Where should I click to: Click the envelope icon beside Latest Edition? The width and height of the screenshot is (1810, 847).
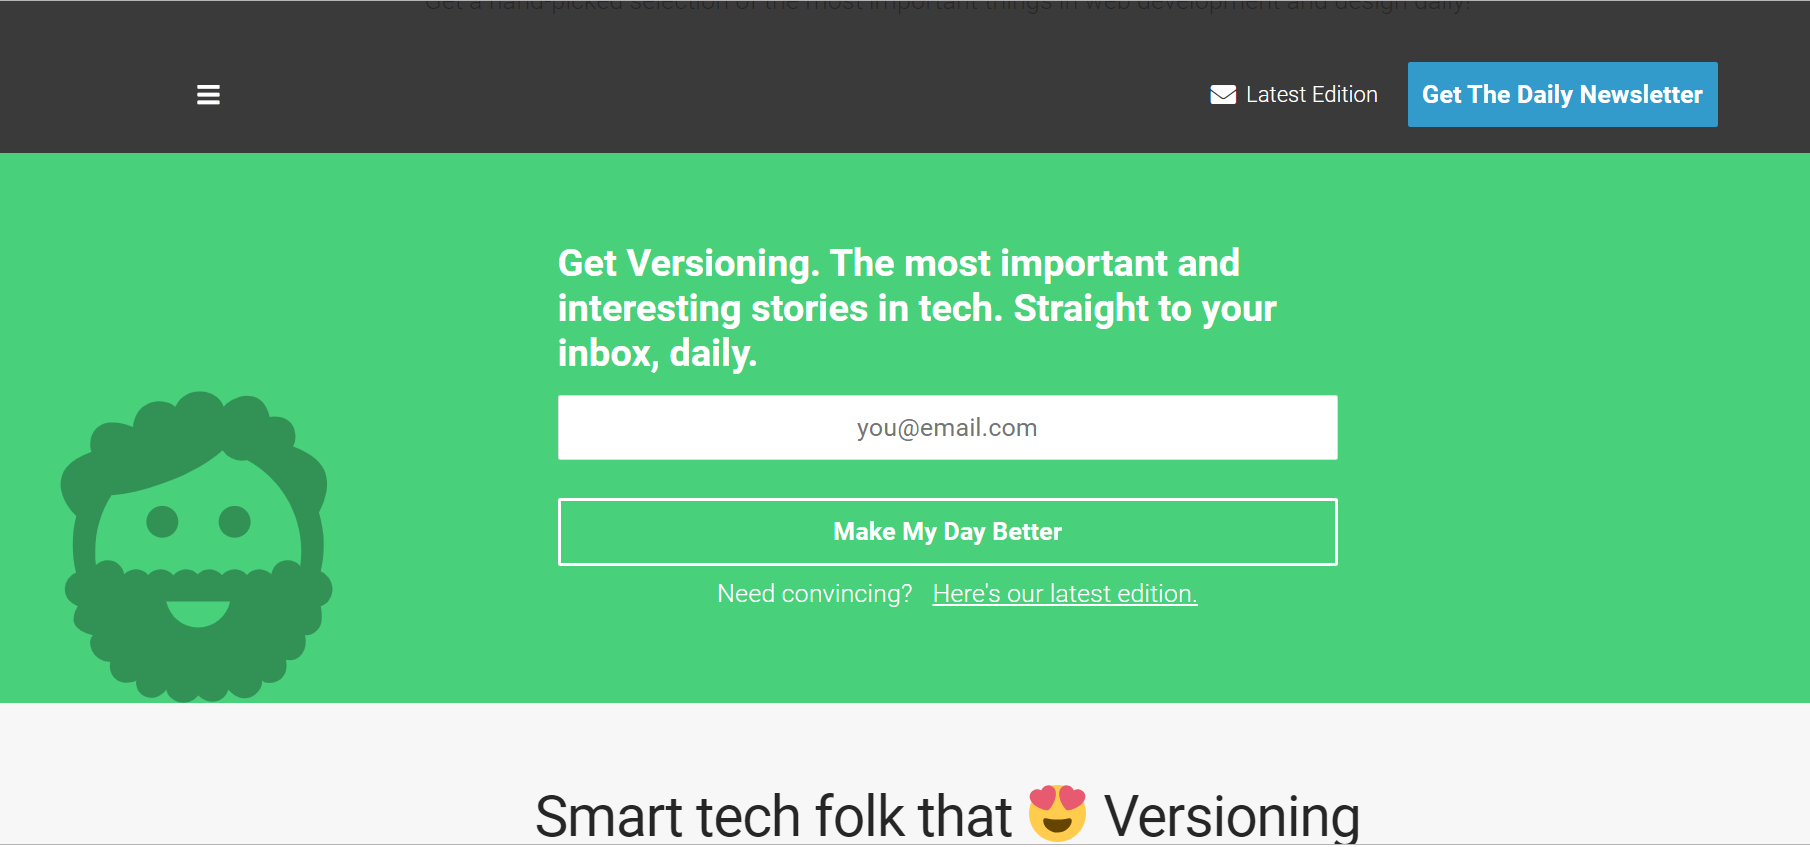(1223, 95)
